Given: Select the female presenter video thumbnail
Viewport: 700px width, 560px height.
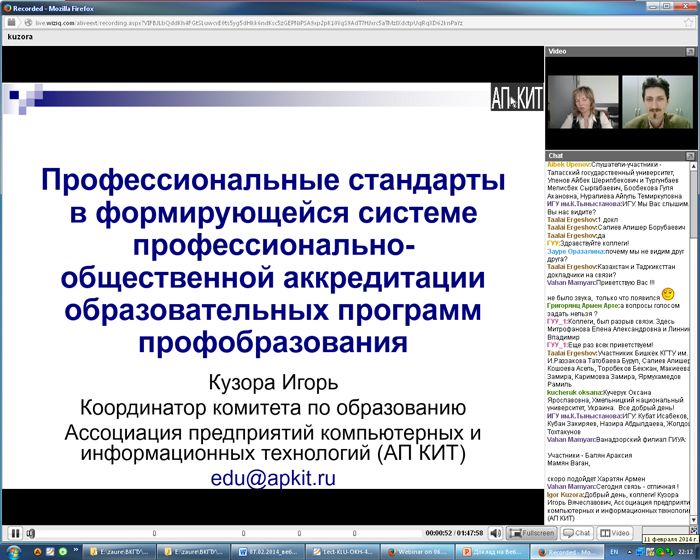Looking at the screenshot, I should (x=583, y=102).
